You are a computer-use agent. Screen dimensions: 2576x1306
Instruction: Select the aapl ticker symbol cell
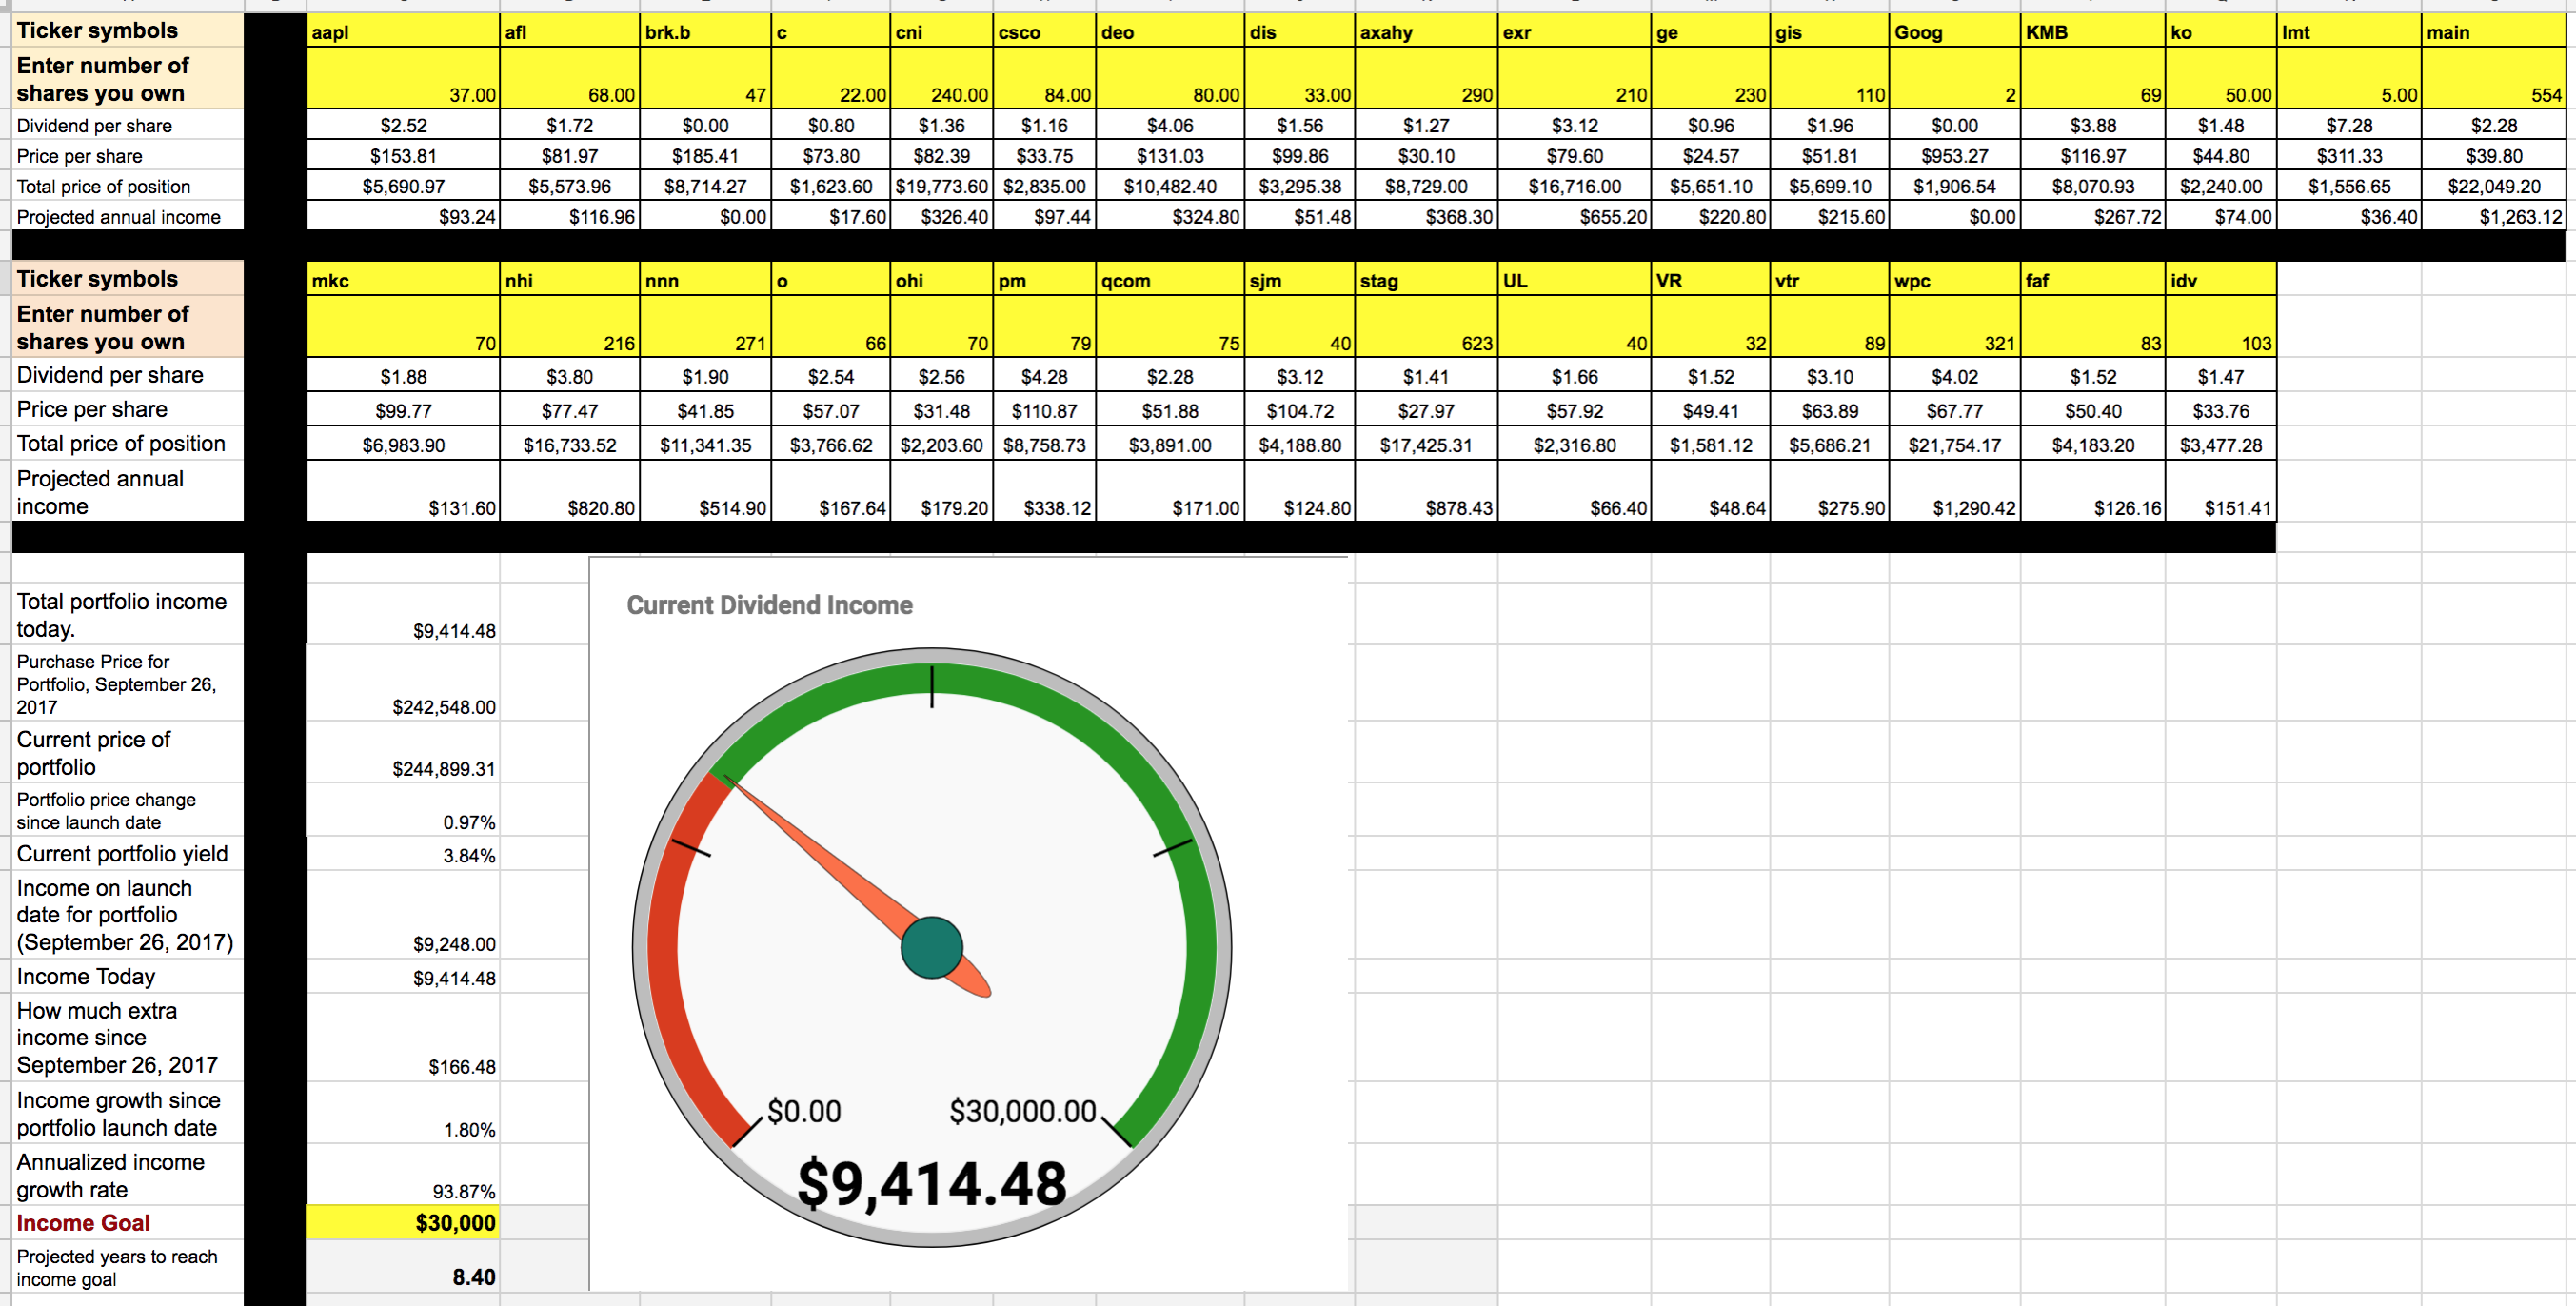point(402,31)
